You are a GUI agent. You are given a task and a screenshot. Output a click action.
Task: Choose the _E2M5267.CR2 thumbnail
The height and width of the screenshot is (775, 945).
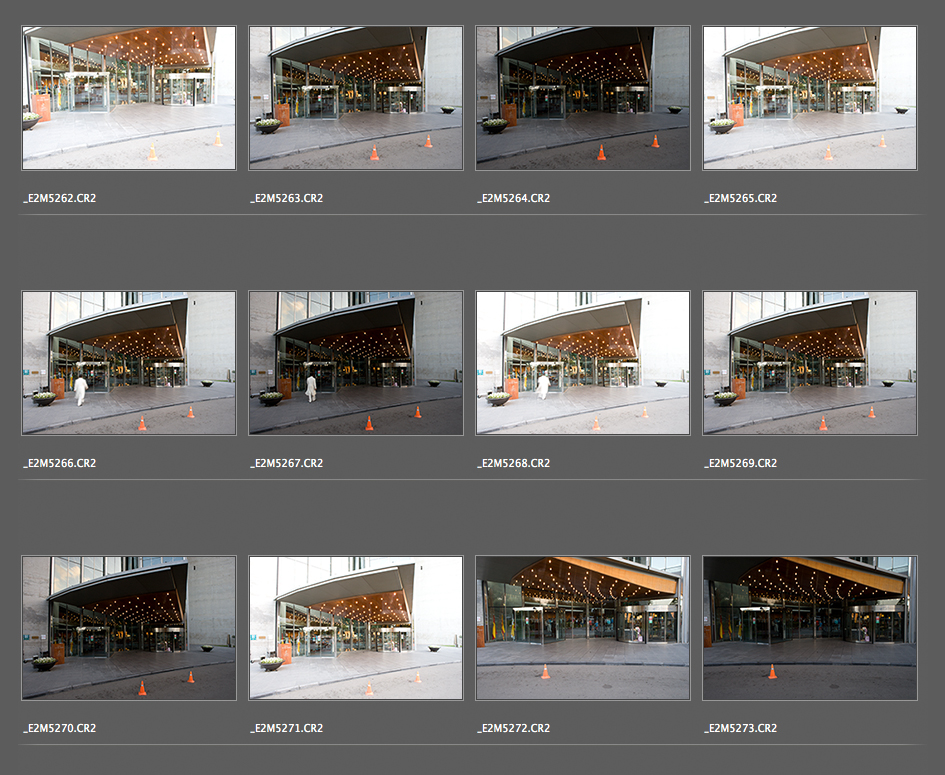[356, 363]
